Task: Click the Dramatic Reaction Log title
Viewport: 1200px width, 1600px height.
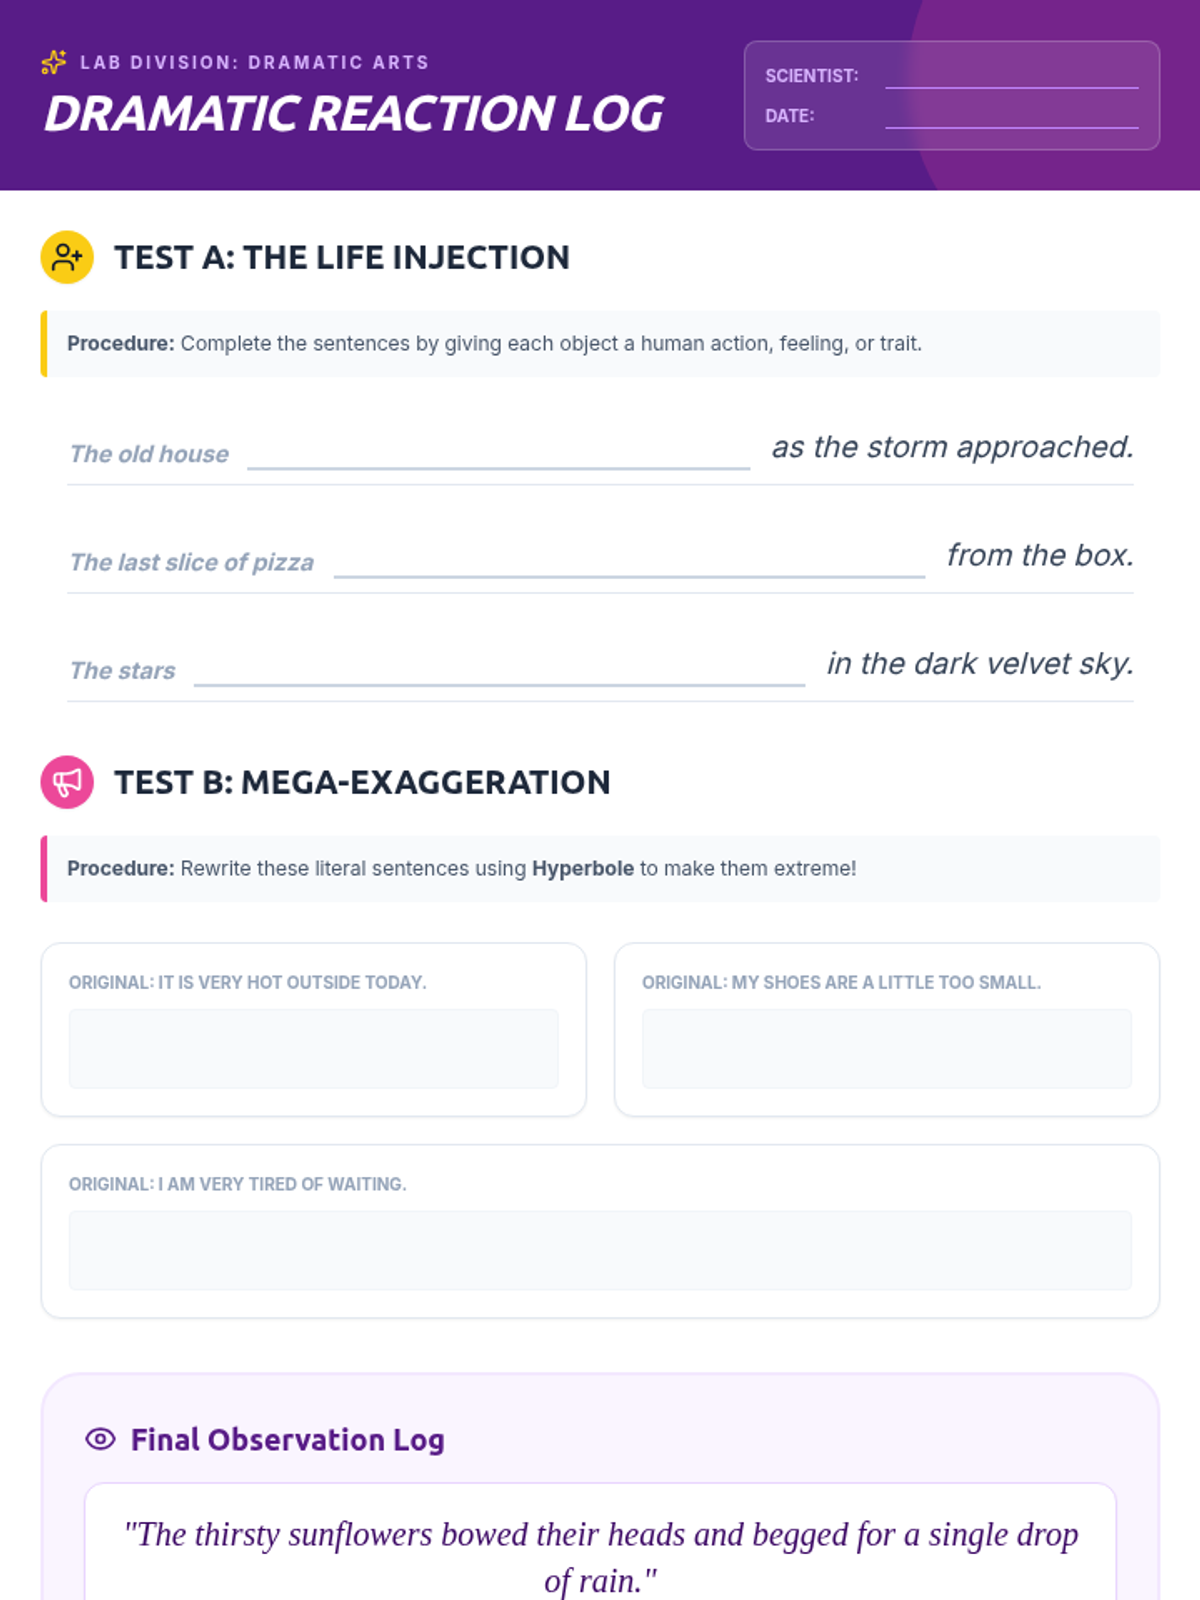Action: [354, 113]
